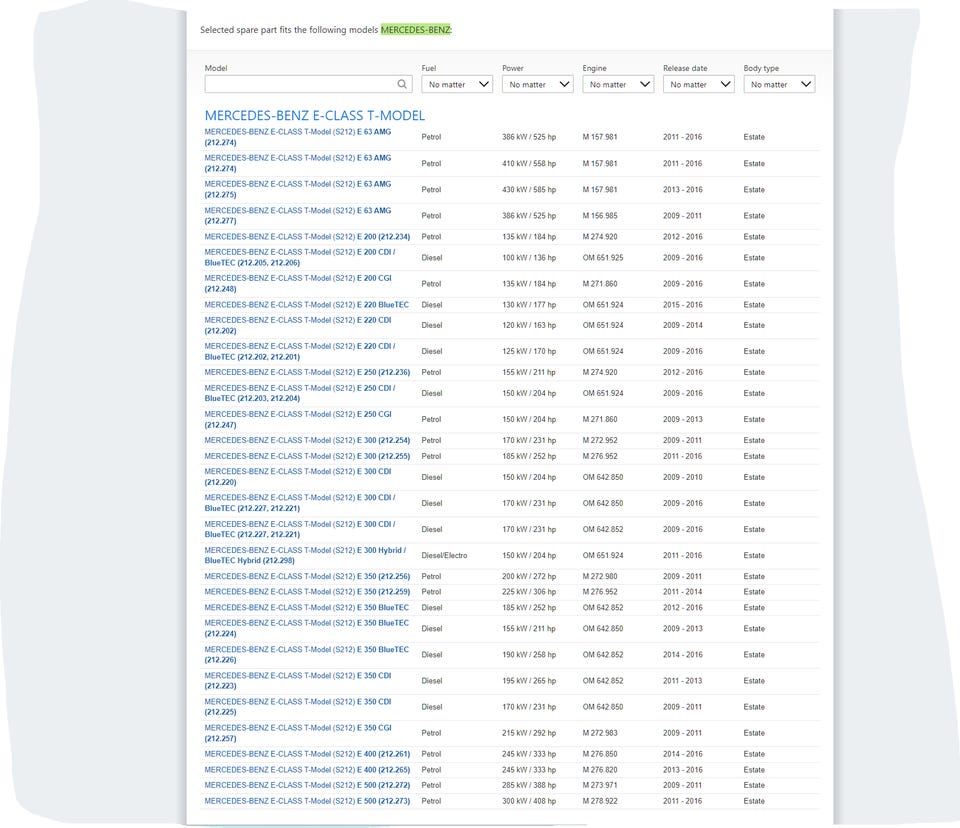Open E 63 AMG (212.277) model link
The height and width of the screenshot is (828, 960).
[x=298, y=216]
